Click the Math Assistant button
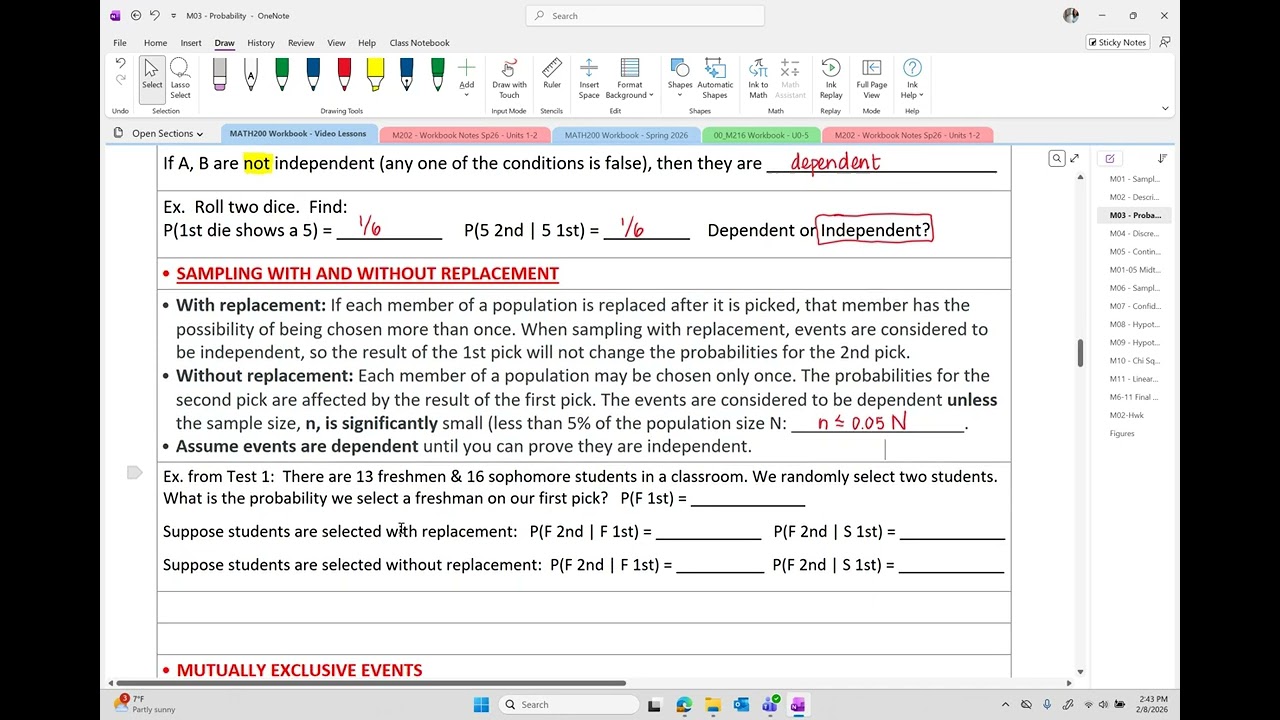1280x720 pixels. (x=790, y=79)
